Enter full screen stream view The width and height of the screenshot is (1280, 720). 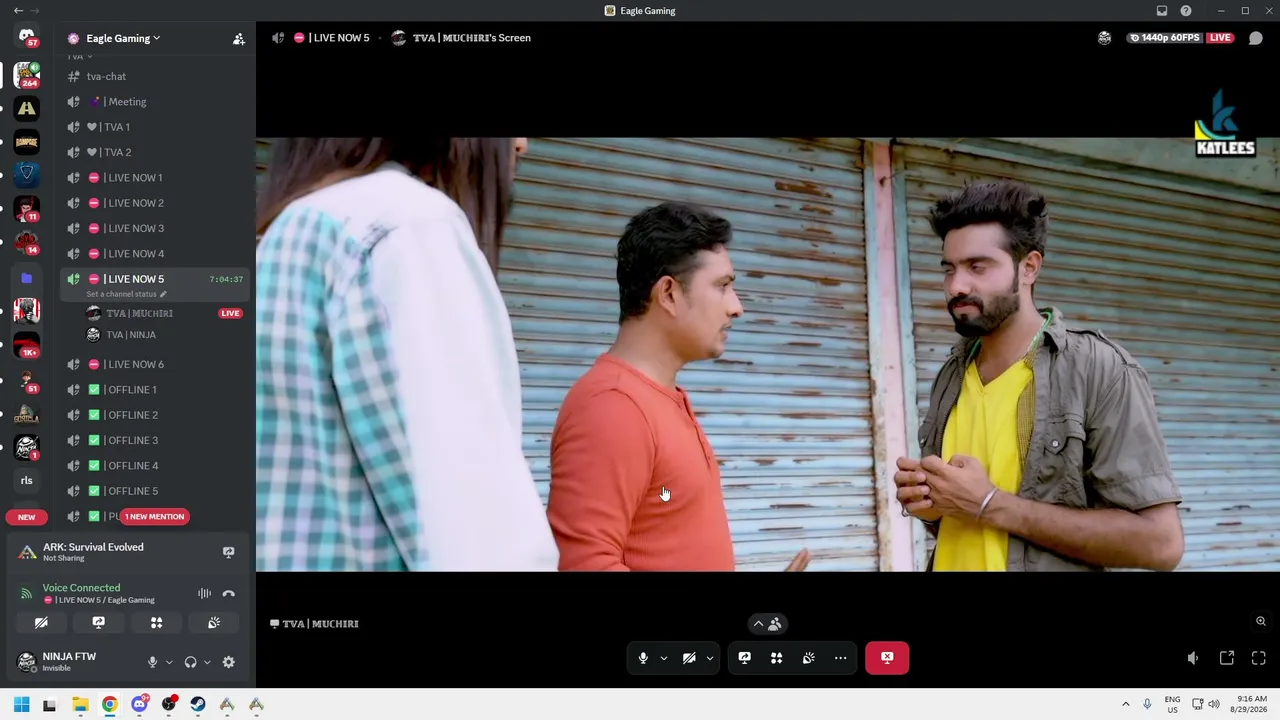pos(1259,658)
